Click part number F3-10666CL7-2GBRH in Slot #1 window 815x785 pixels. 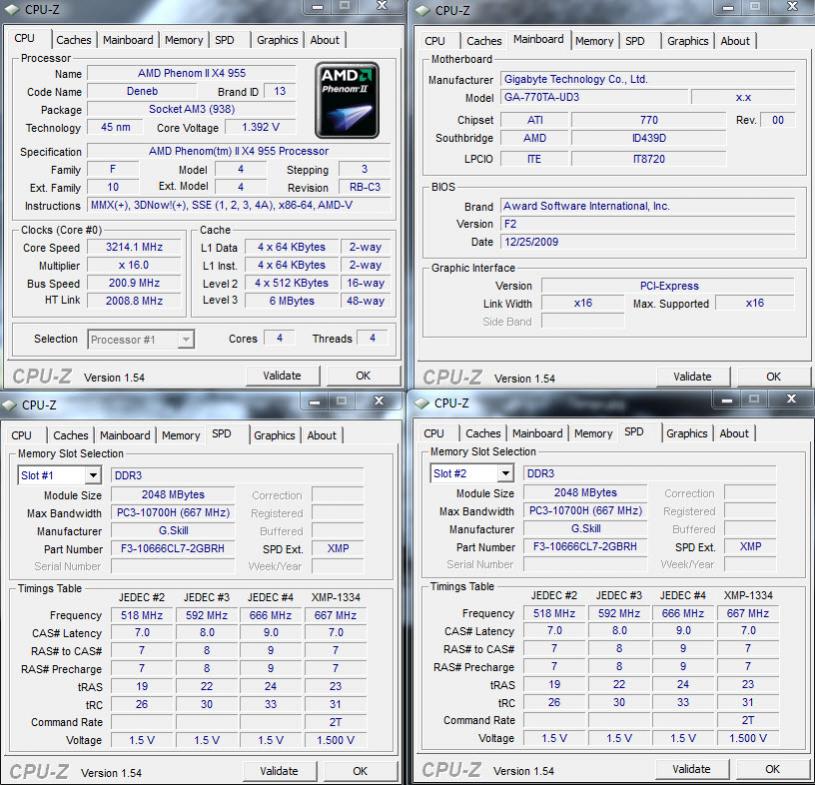(173, 549)
